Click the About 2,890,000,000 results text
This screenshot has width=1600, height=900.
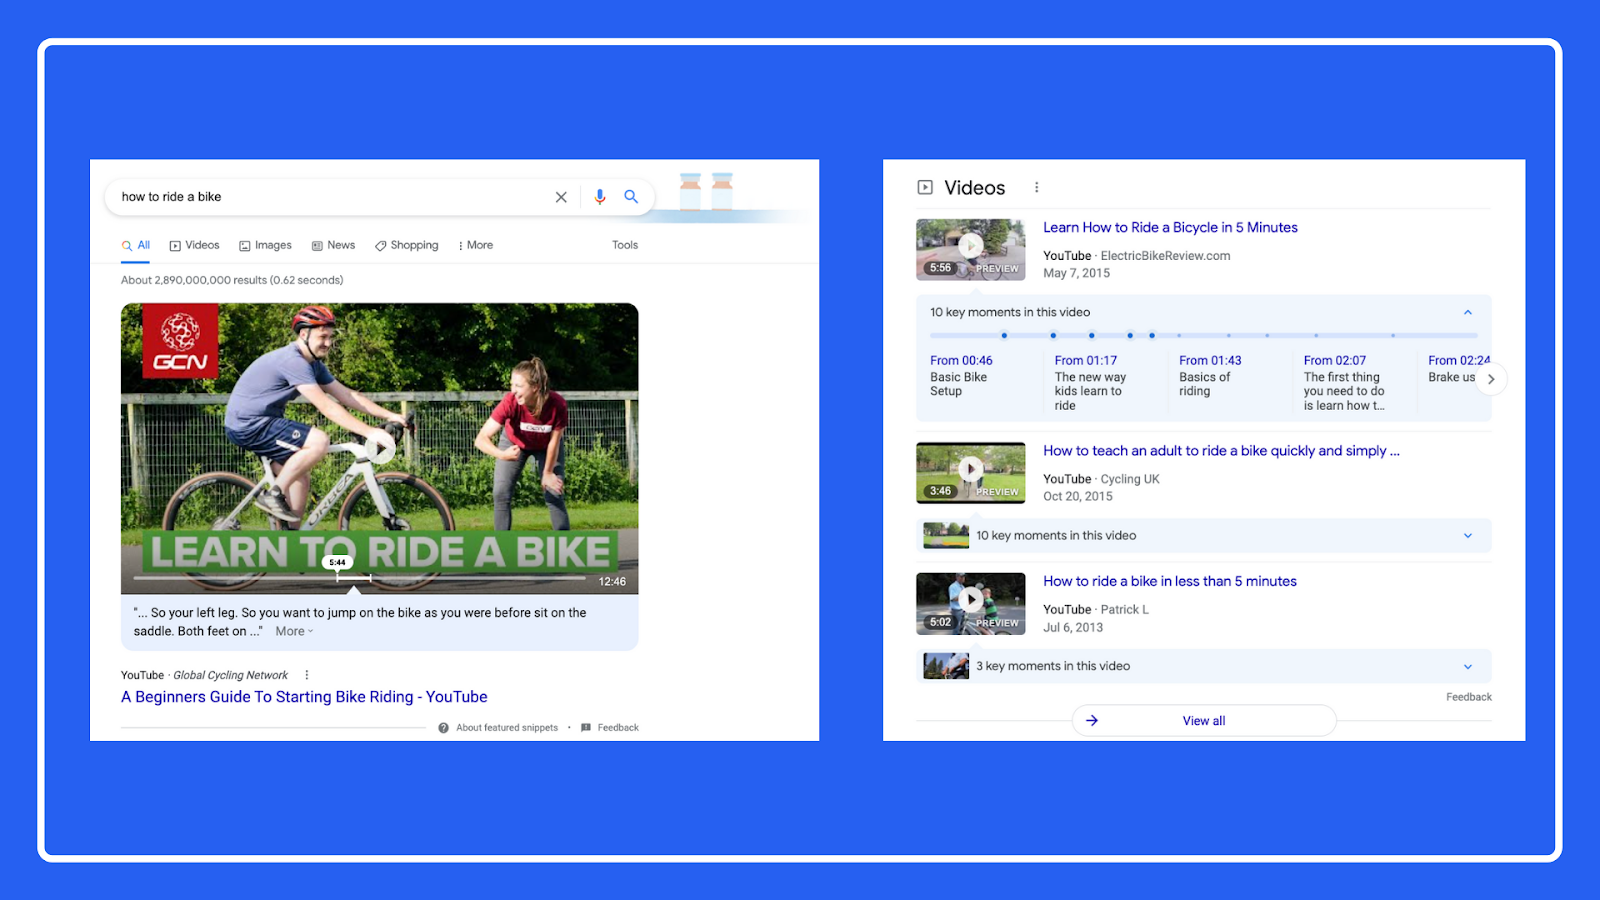click(x=232, y=280)
